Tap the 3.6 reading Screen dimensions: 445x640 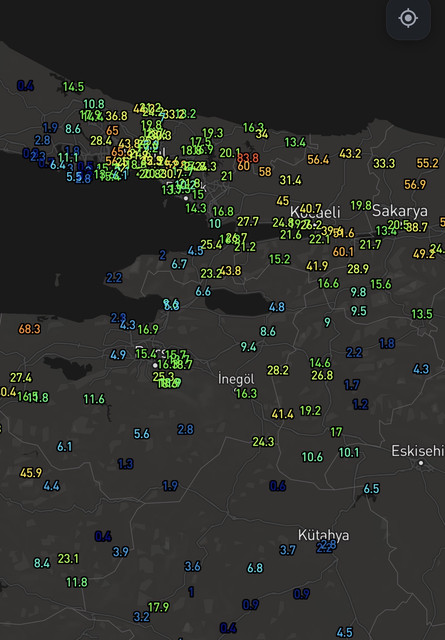[192, 567]
